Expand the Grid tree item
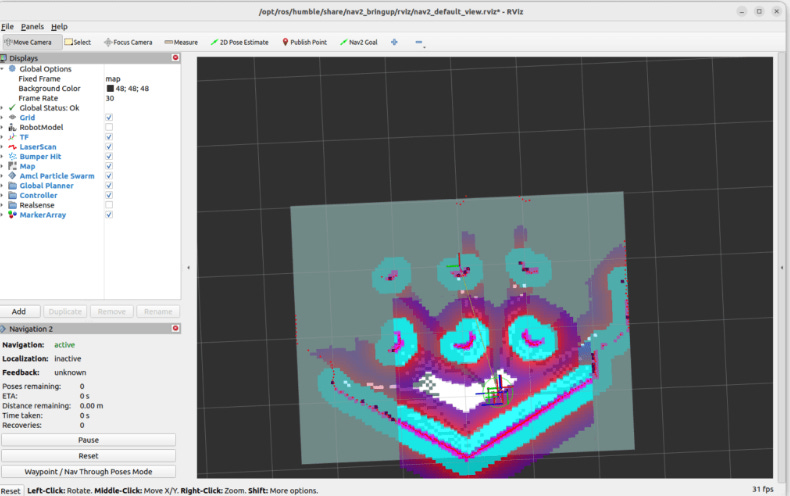 pos(2,117)
